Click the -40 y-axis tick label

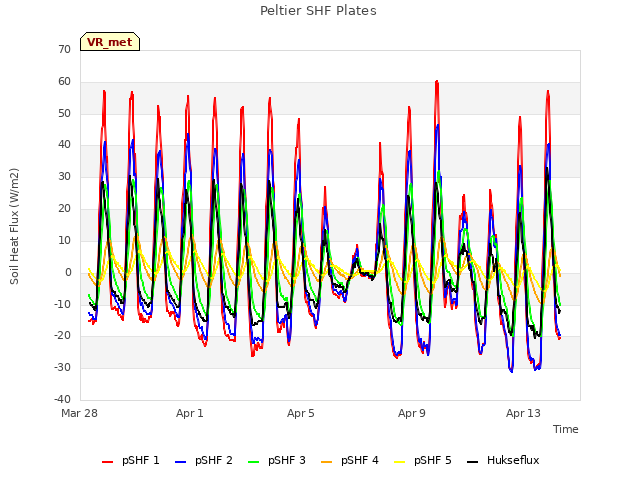[63, 399]
